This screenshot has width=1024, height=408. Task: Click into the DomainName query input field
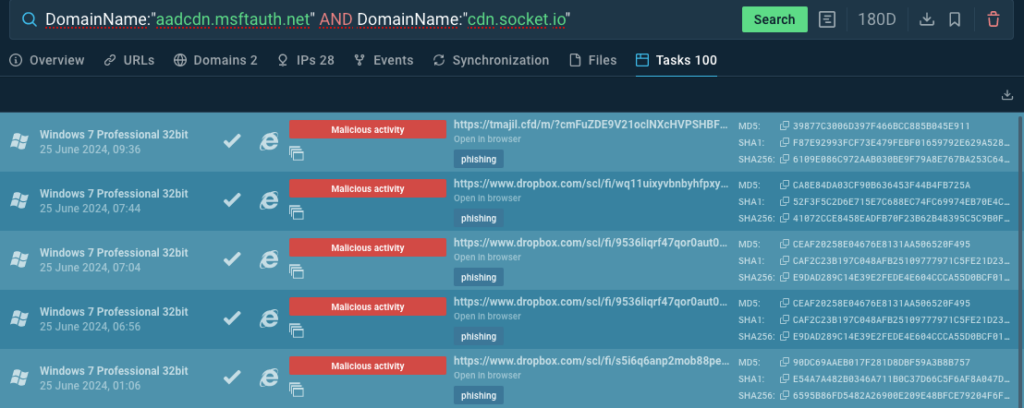coord(400,19)
